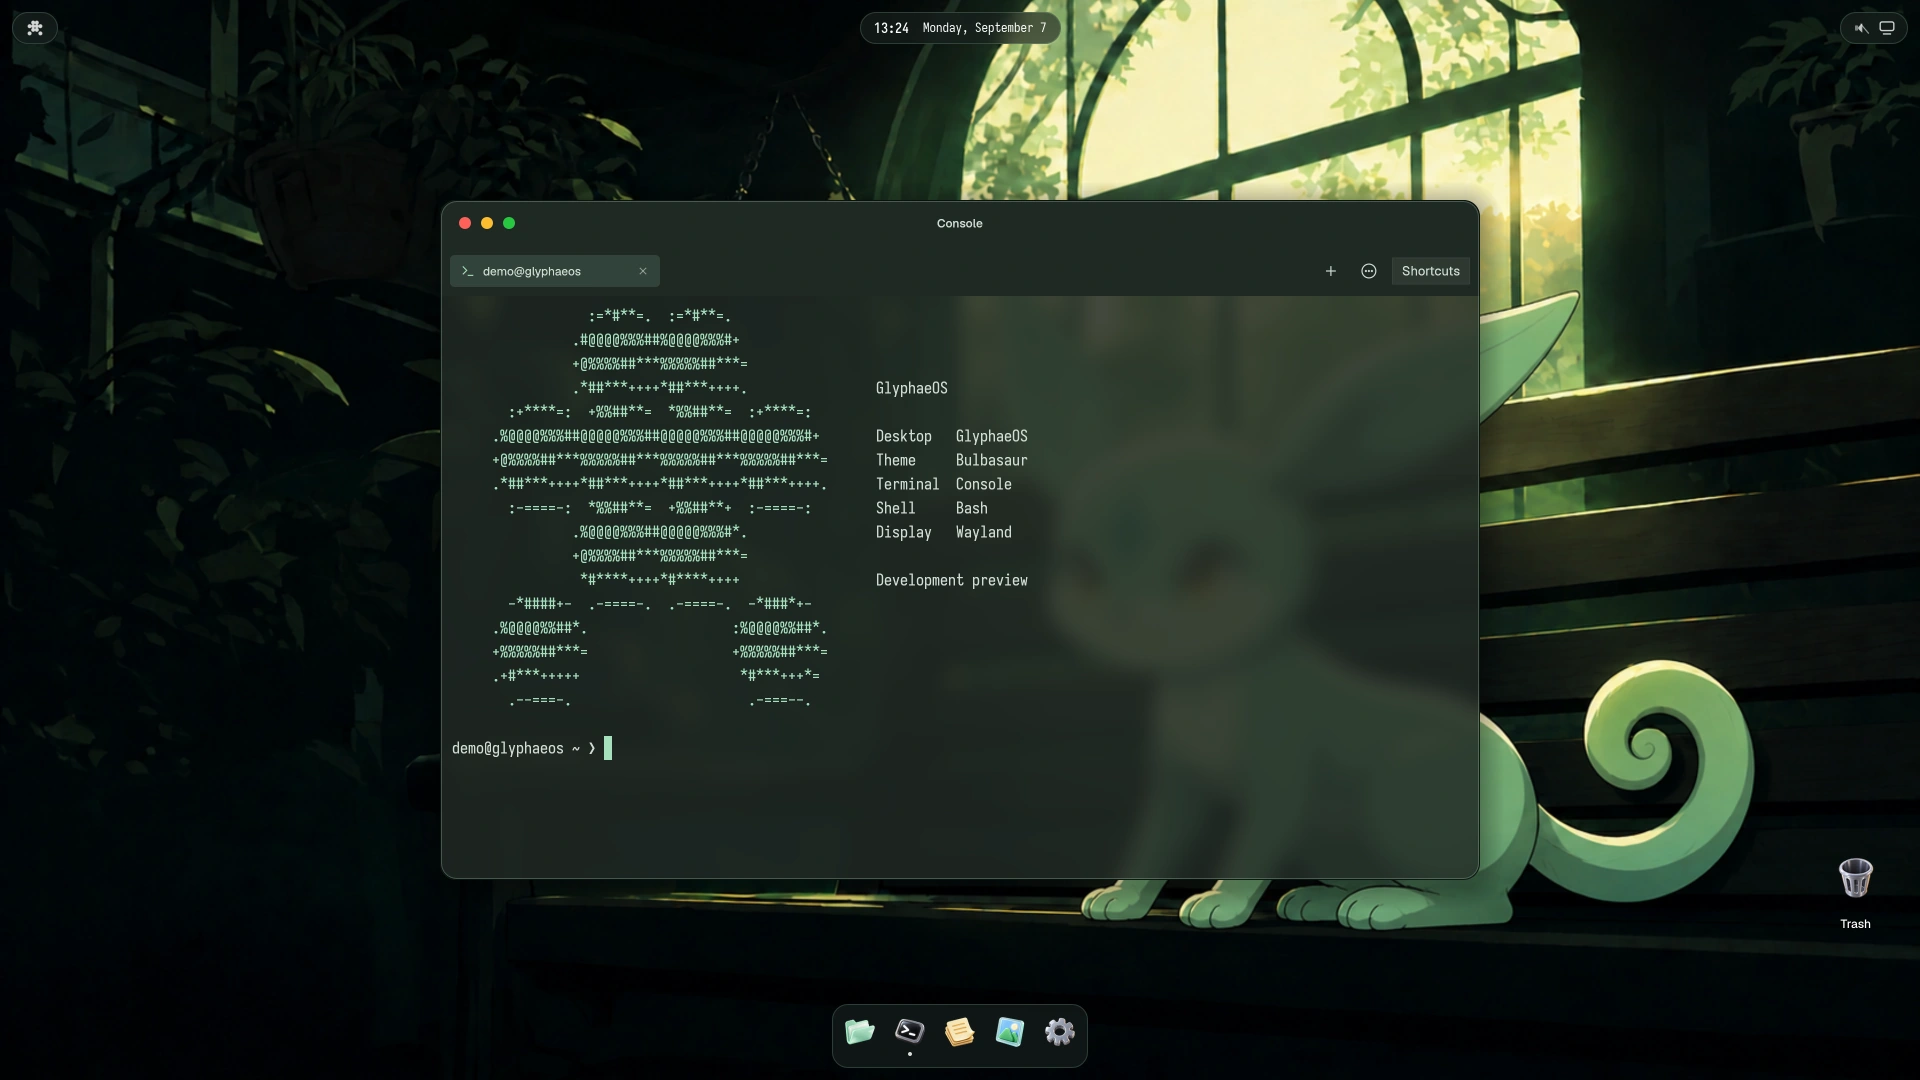
Task: Open Settings gear in the dock
Action: (1059, 1031)
